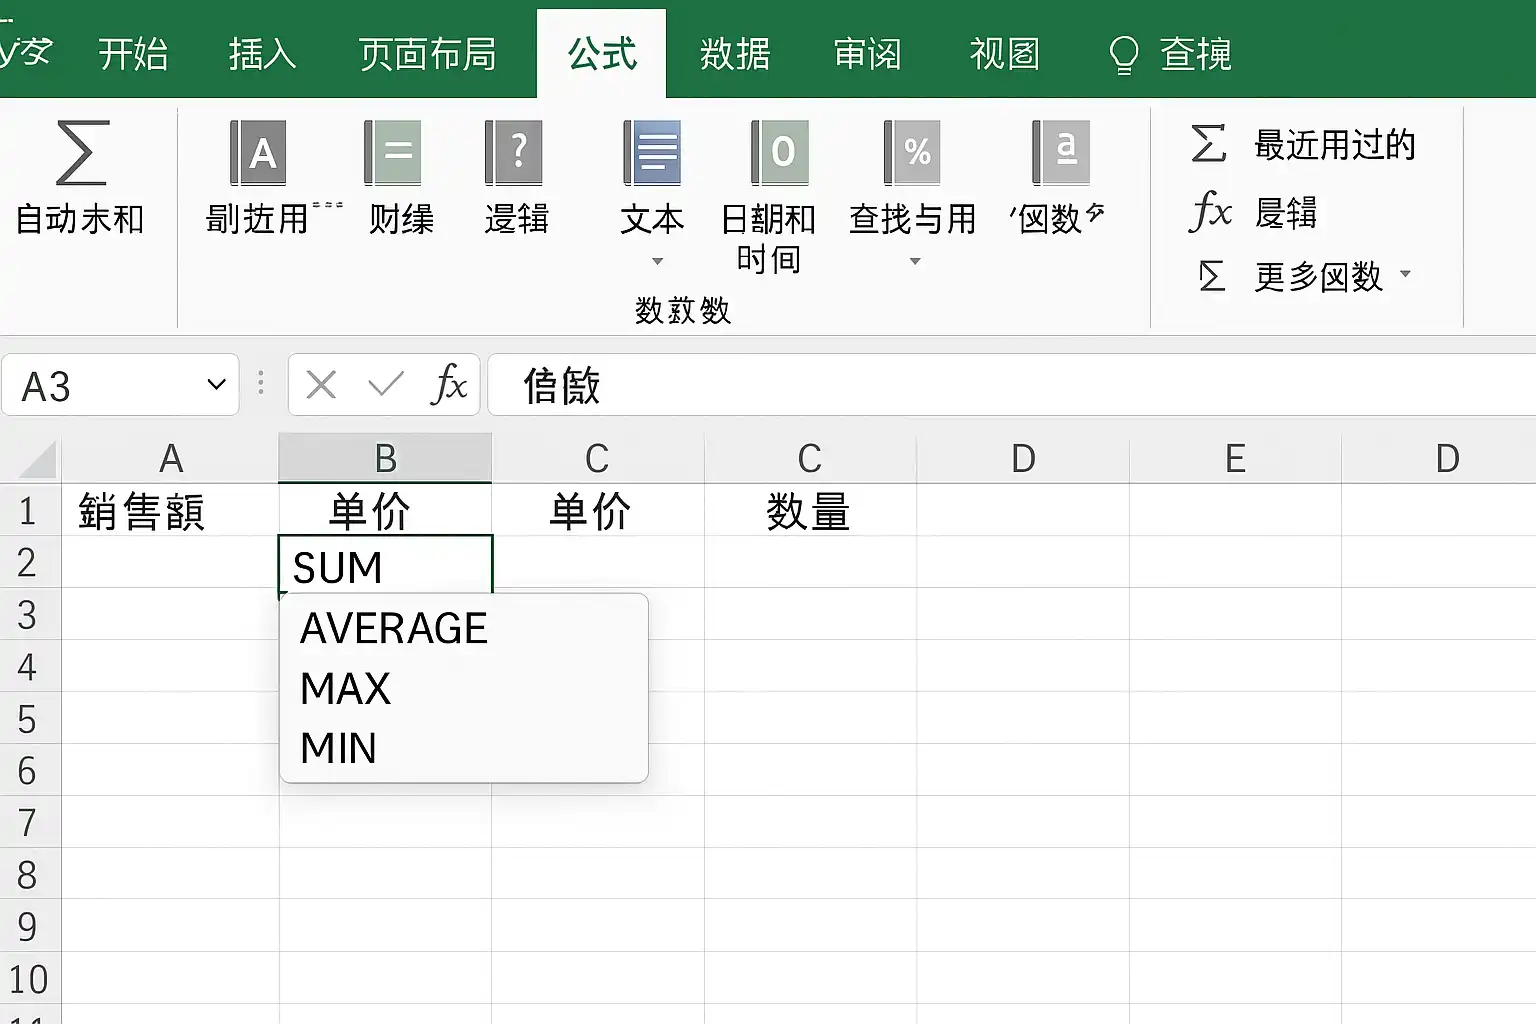
Task: Expand the Text functions dropdown arrow
Action: click(657, 262)
